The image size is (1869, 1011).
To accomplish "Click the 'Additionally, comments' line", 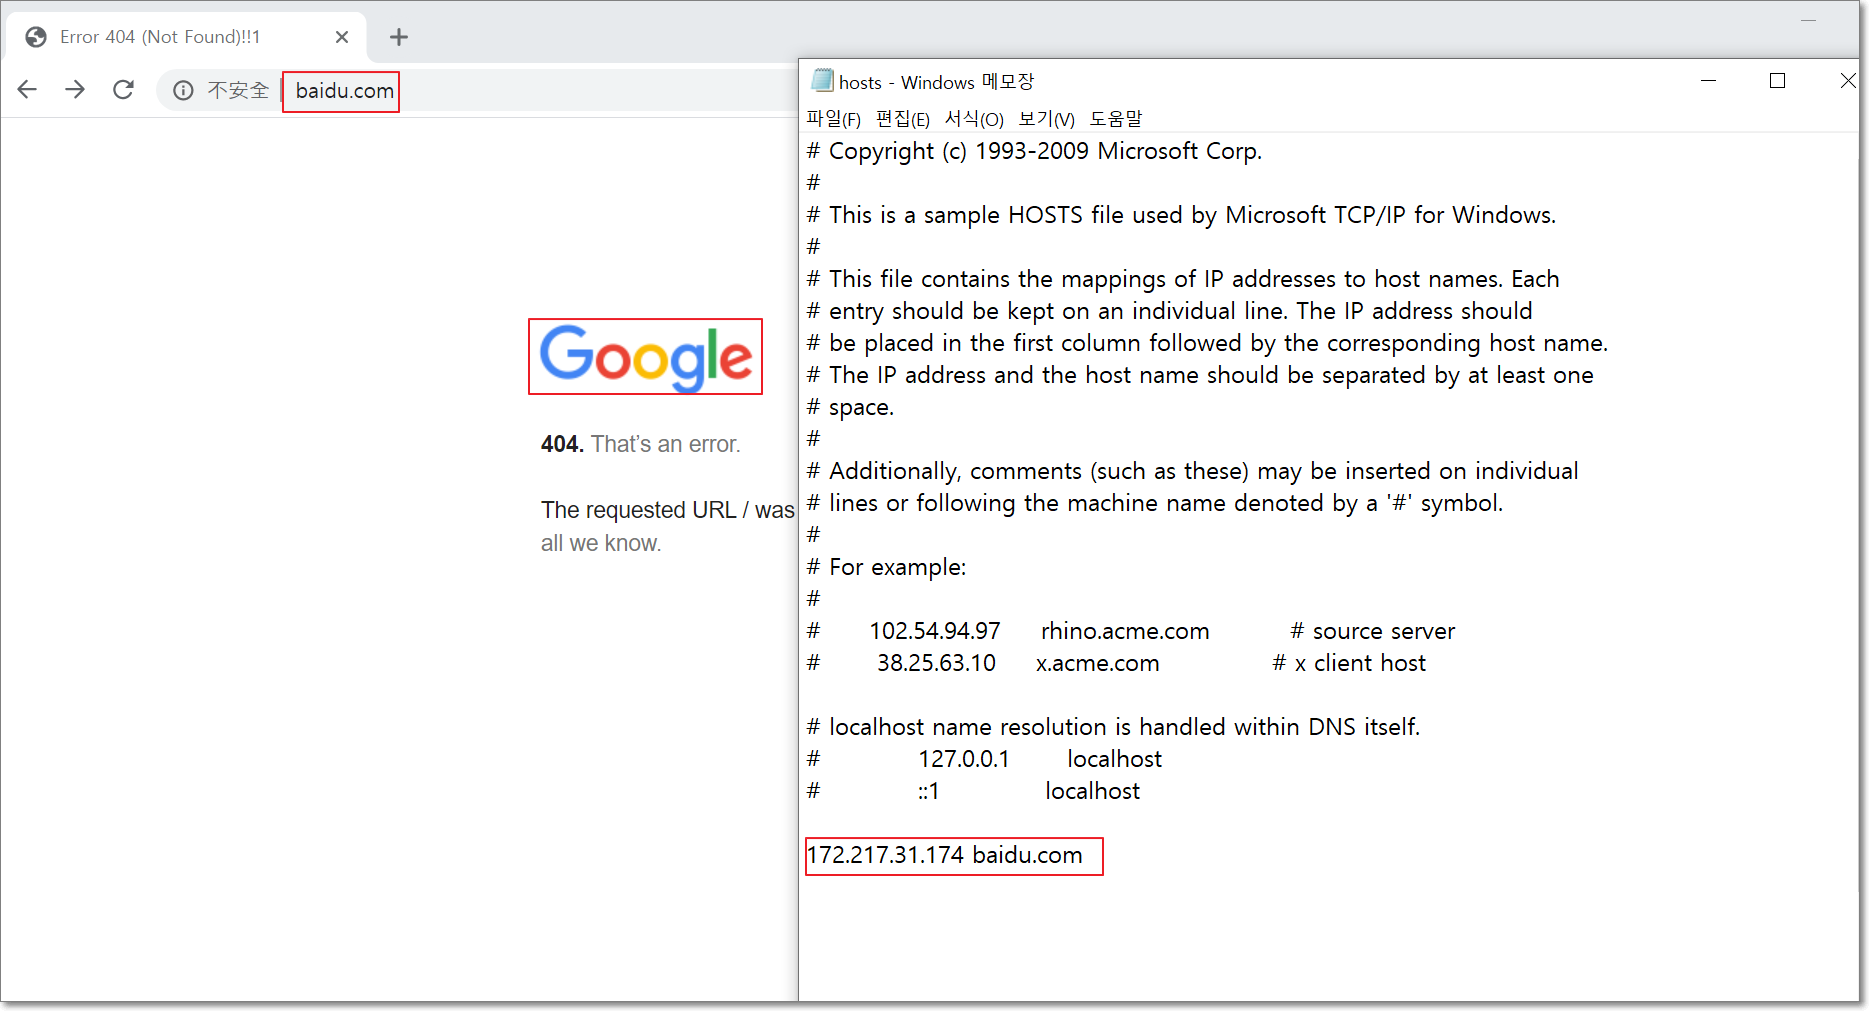I will point(1193,471).
